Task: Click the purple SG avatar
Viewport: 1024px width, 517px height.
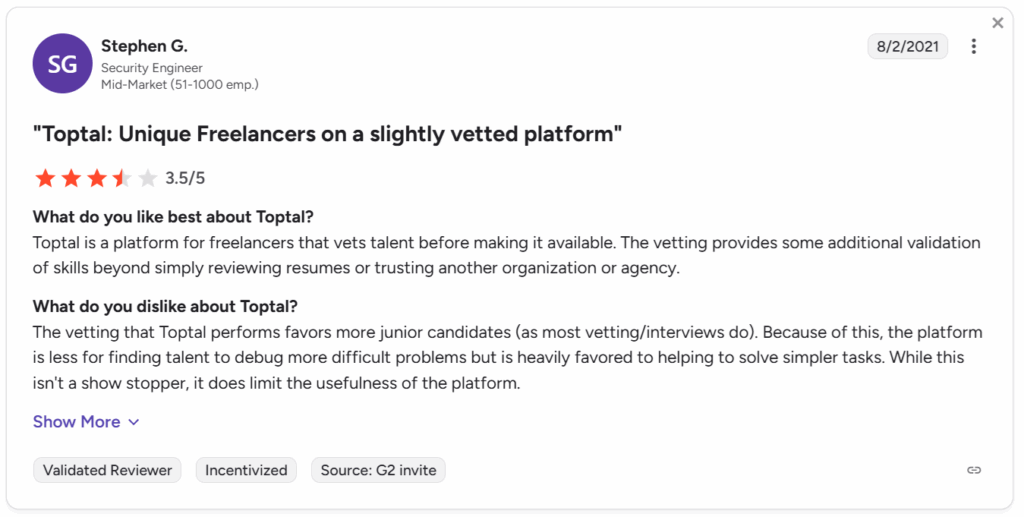Action: tap(63, 63)
